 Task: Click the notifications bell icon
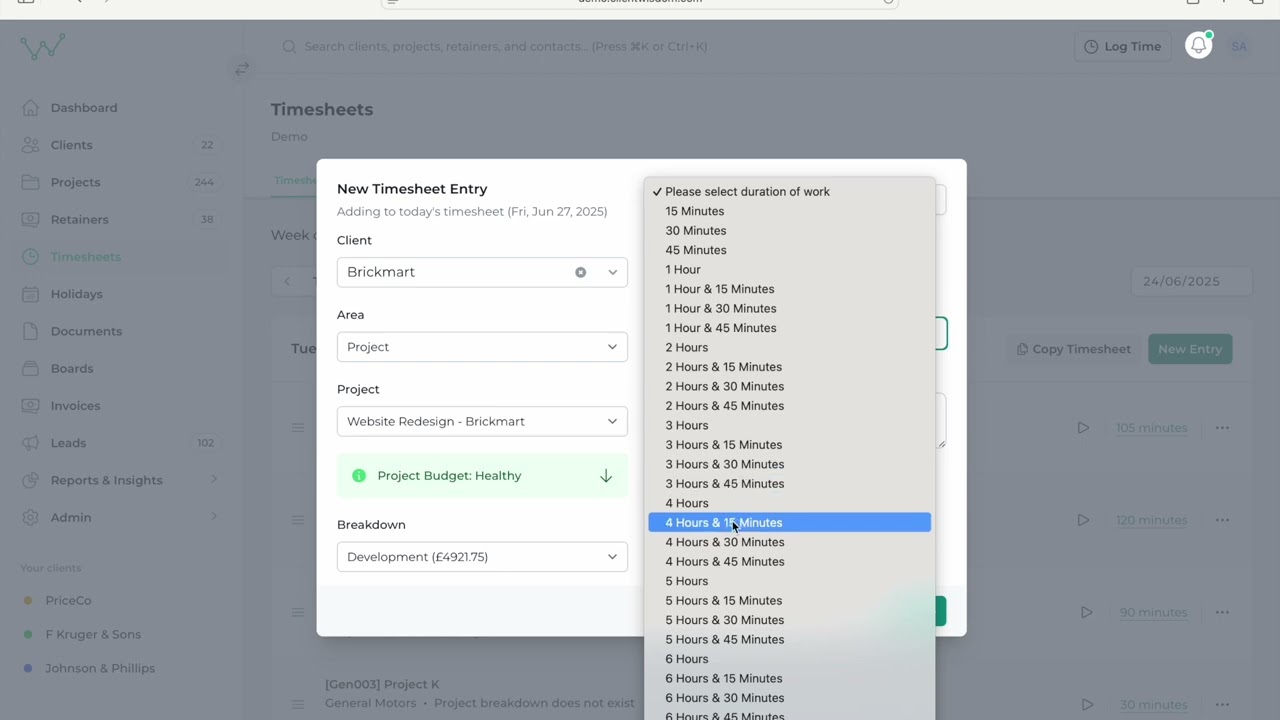[x=1198, y=46]
